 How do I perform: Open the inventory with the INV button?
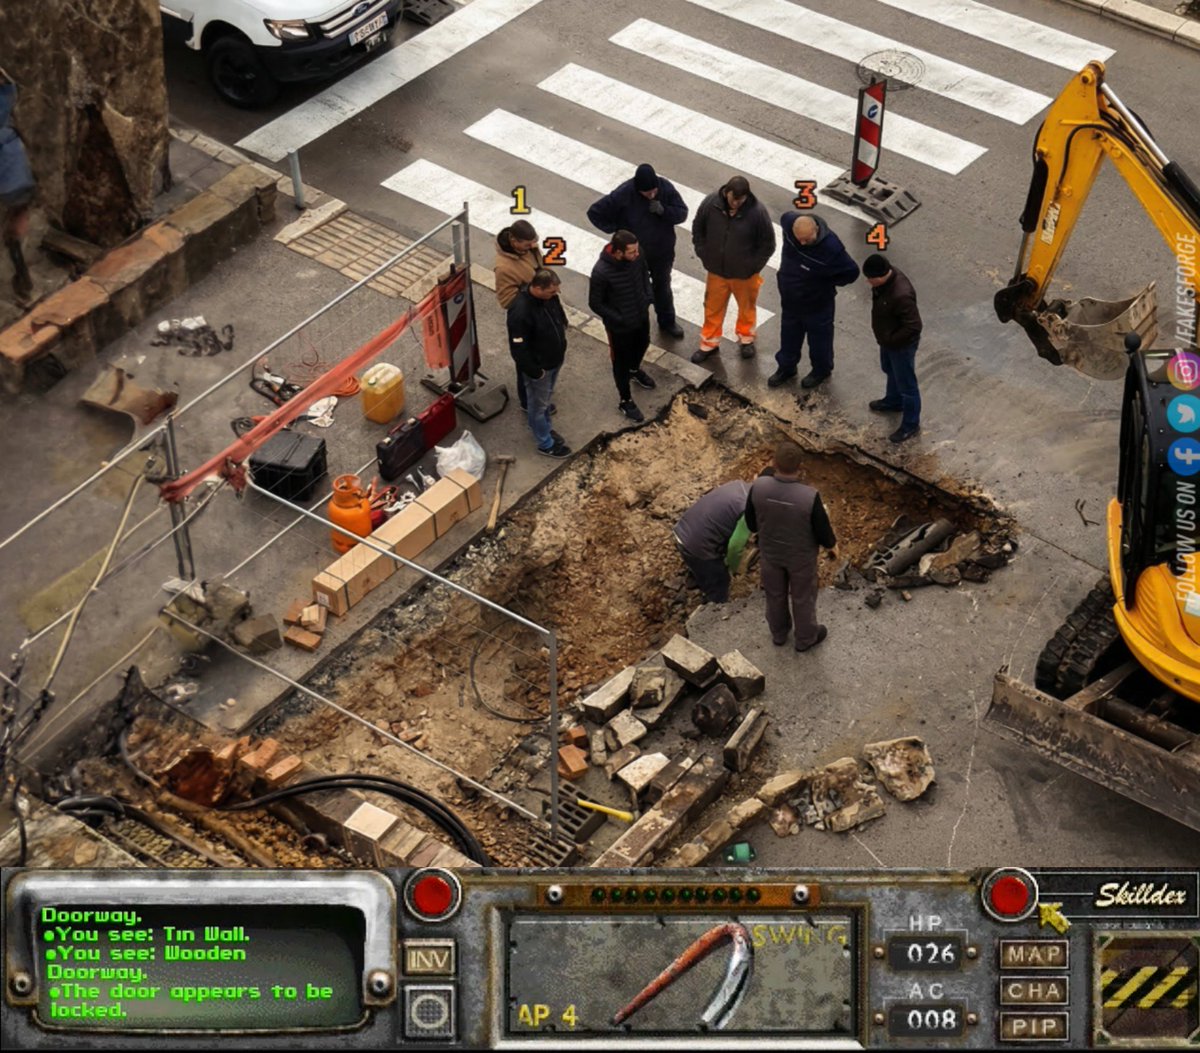click(x=429, y=957)
